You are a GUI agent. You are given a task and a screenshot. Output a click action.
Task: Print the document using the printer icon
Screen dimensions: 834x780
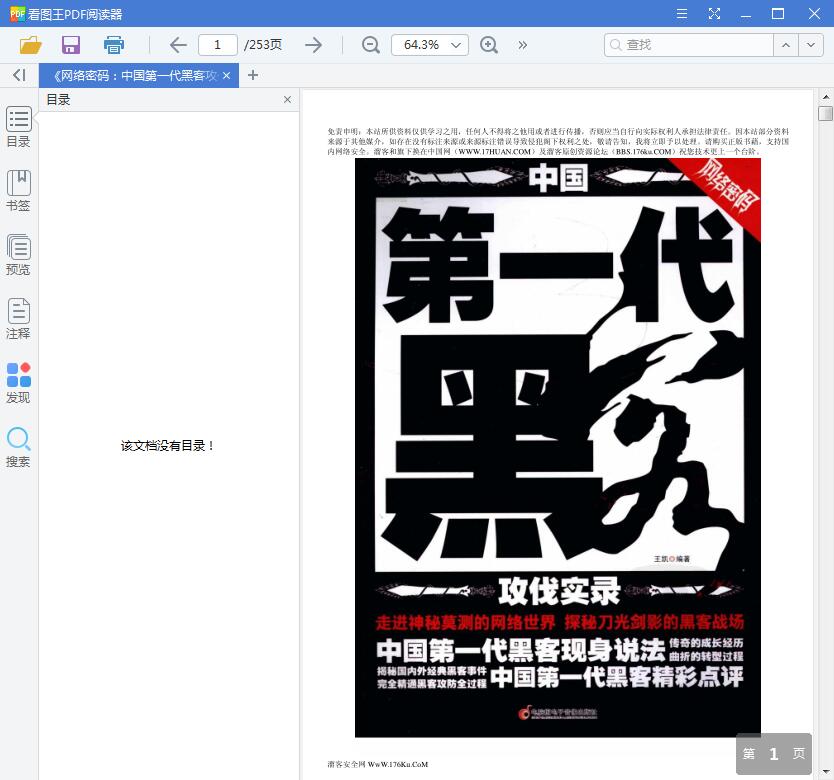(x=112, y=45)
